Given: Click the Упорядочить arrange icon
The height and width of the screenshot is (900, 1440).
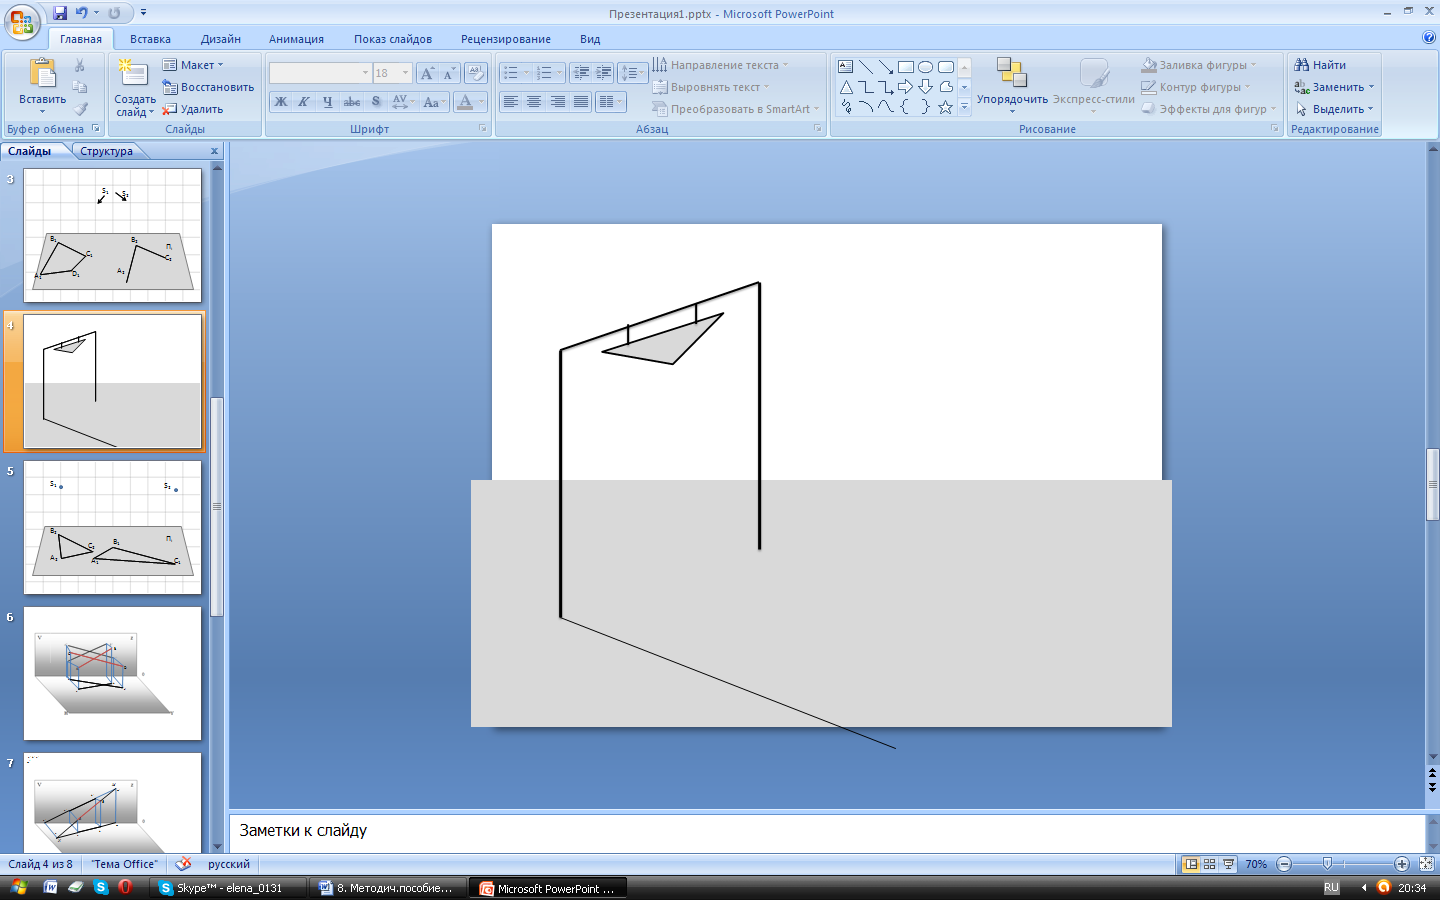Looking at the screenshot, I should tap(1012, 72).
